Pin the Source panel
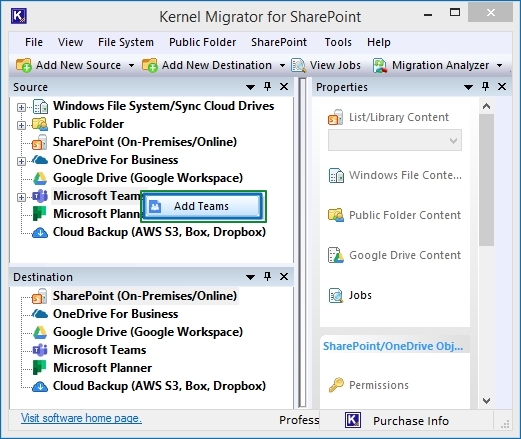This screenshot has width=521, height=439. (267, 87)
